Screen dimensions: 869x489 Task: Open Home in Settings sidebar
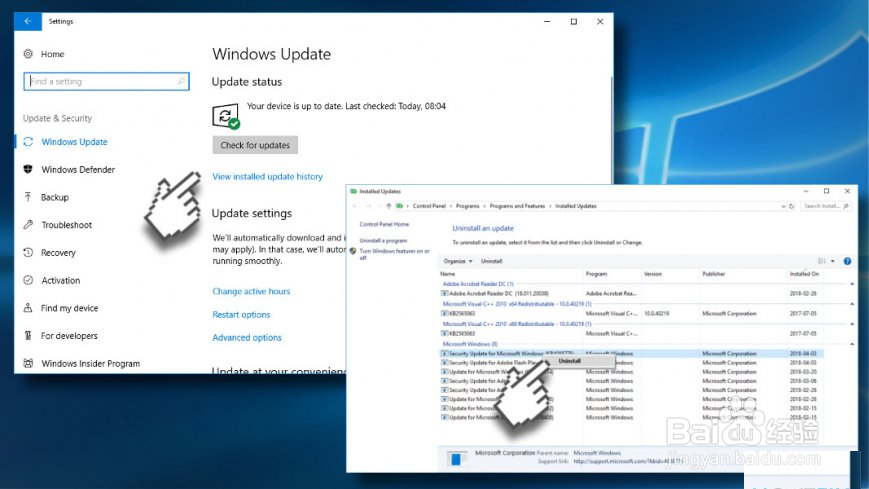52,54
